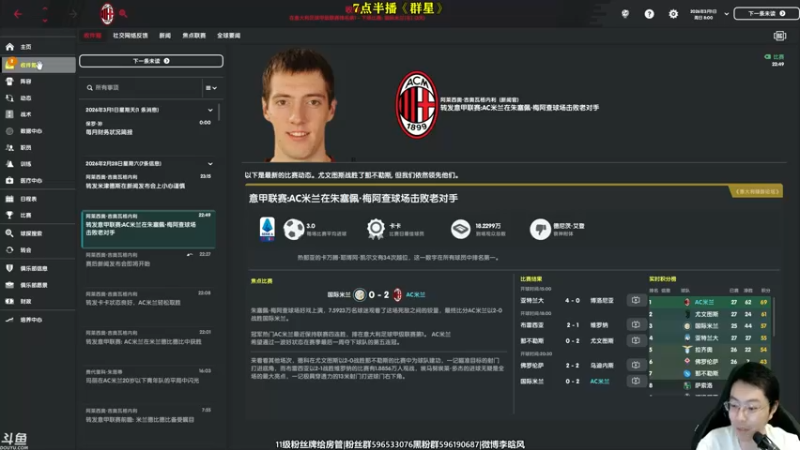The width and height of the screenshot is (800, 450).
Task: Click 下一条未读 continue button at top right
Action: coord(766,13)
